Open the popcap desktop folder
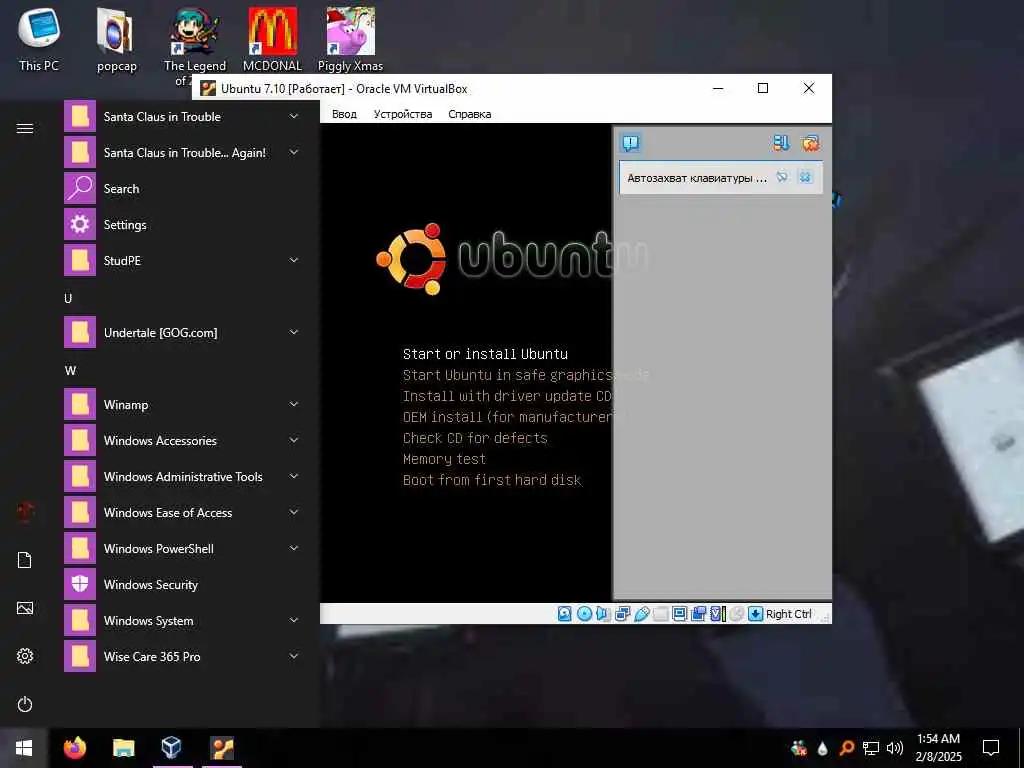 coord(117,39)
